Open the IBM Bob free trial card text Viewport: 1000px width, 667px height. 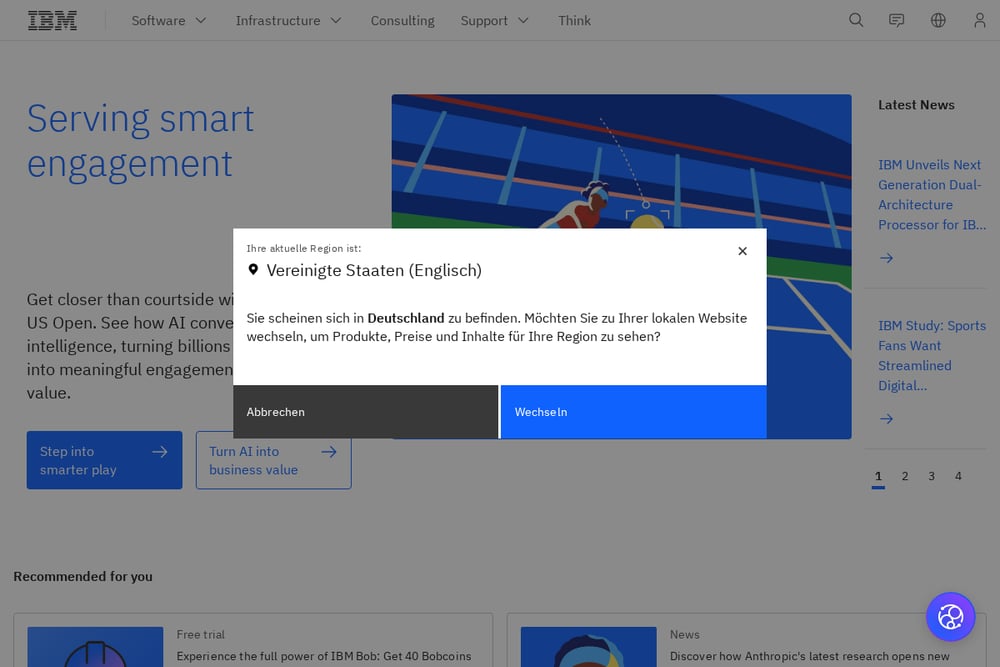click(324, 656)
